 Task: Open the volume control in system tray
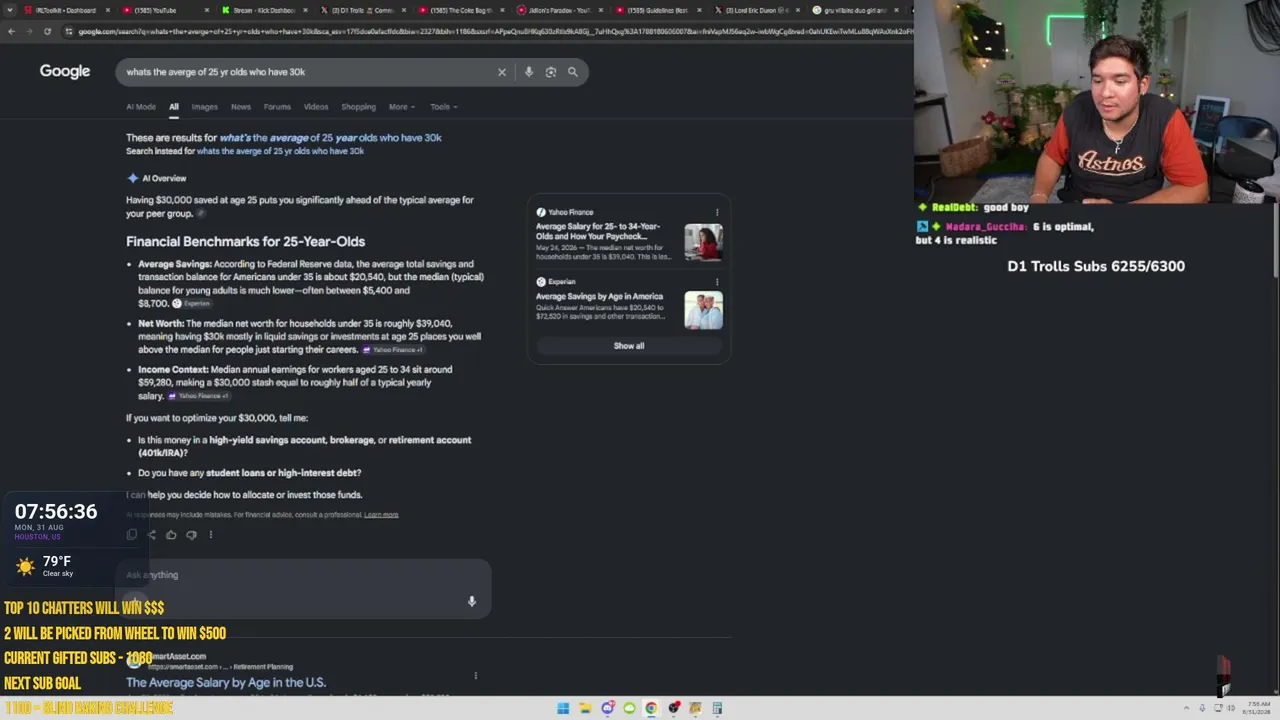(1230, 708)
